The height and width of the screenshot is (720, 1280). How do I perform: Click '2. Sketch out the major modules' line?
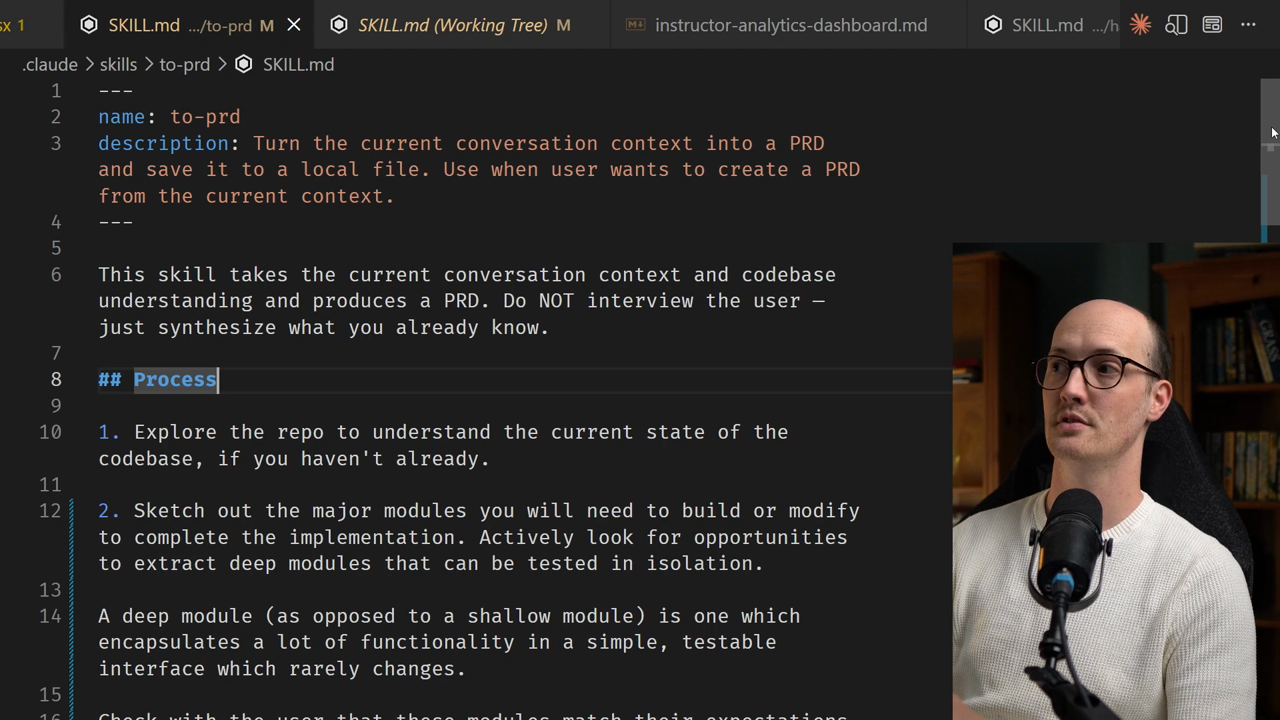pyautogui.click(x=479, y=511)
